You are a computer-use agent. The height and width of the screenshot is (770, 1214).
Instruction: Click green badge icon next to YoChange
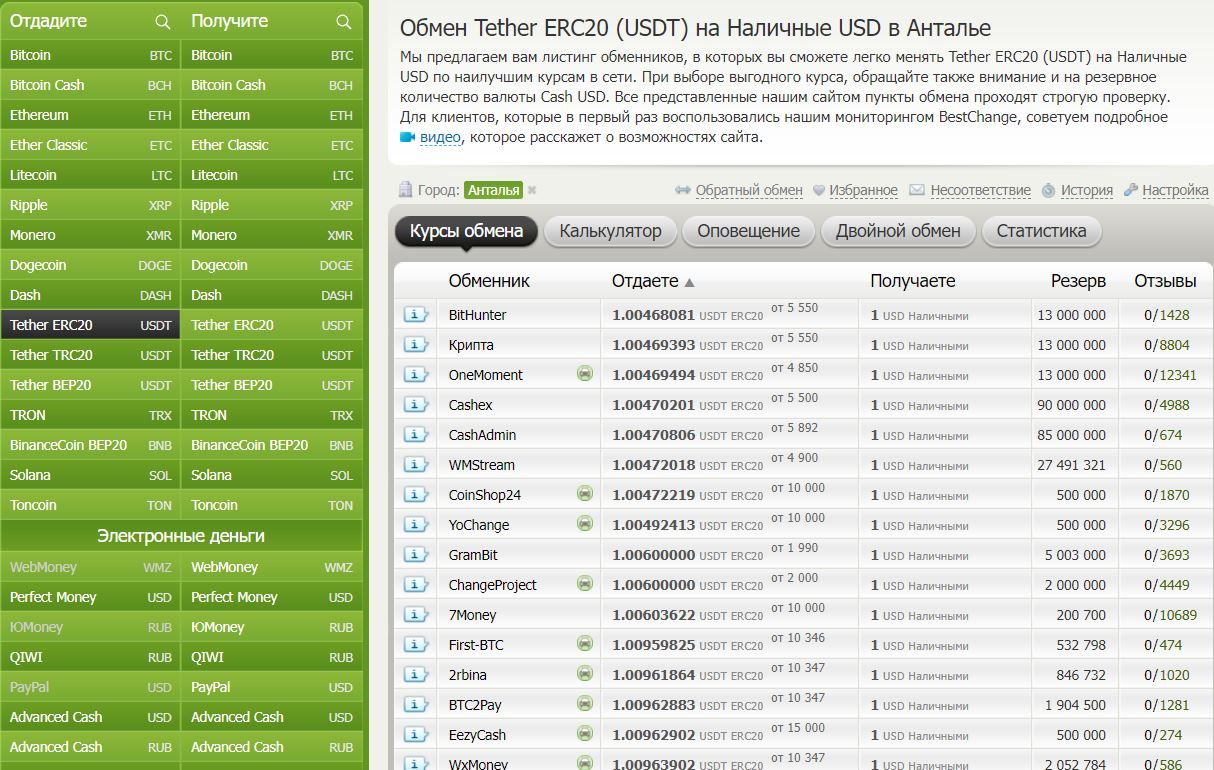click(x=585, y=523)
